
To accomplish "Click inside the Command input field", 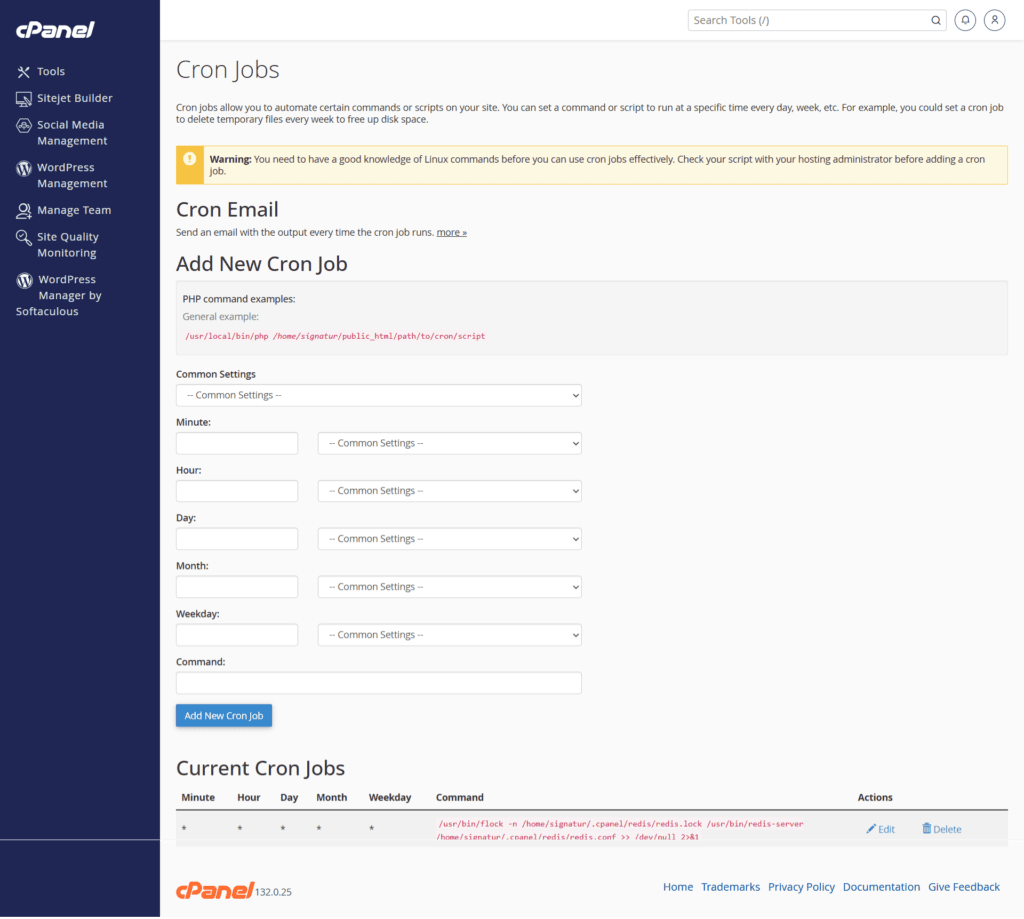I will (x=378, y=682).
